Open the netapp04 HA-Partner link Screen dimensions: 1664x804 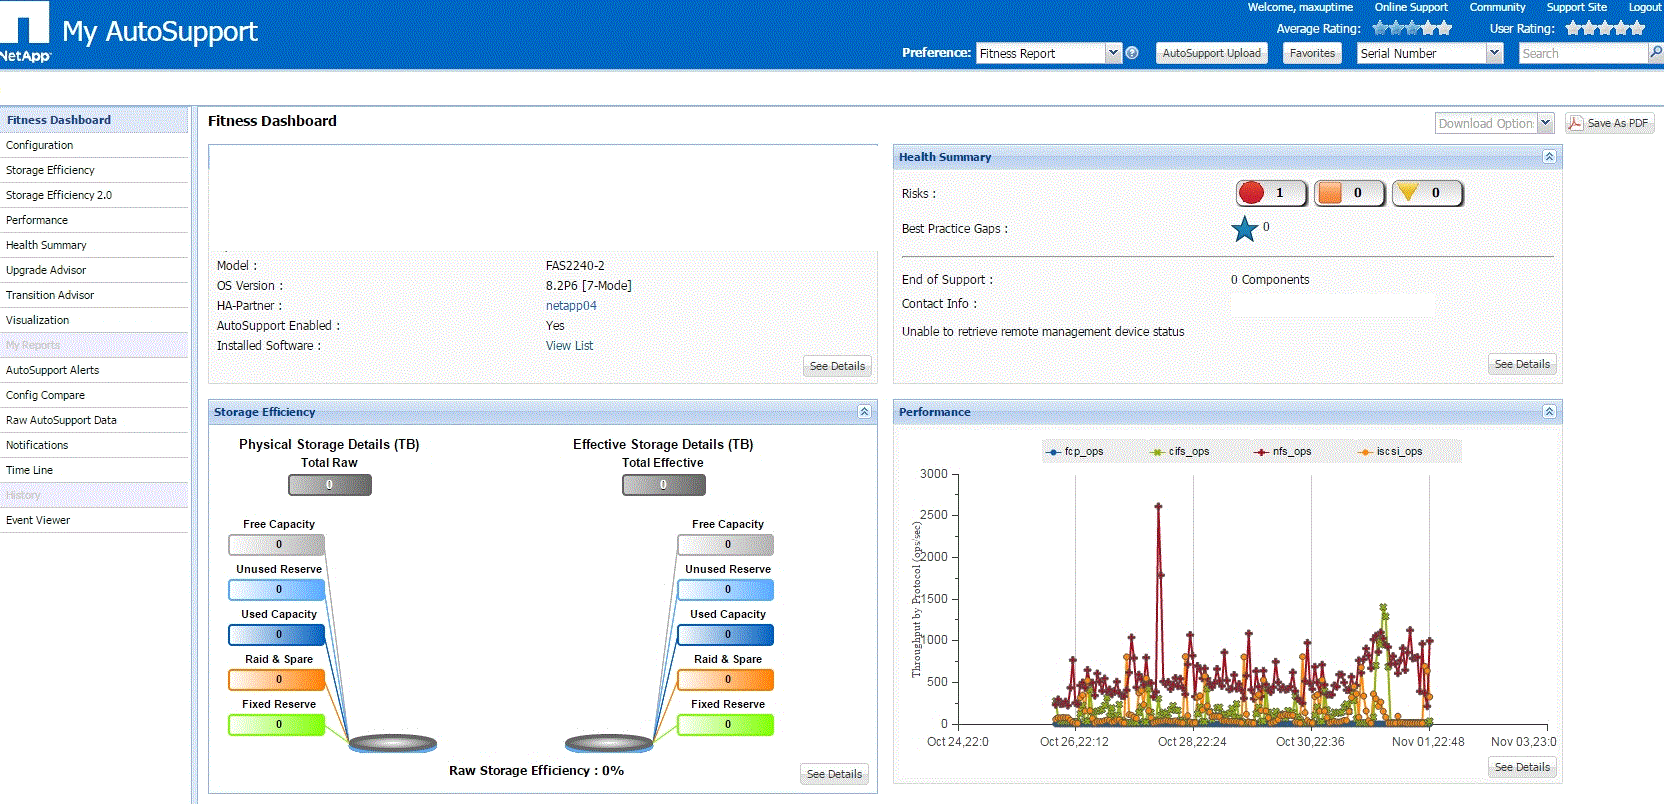pos(571,306)
